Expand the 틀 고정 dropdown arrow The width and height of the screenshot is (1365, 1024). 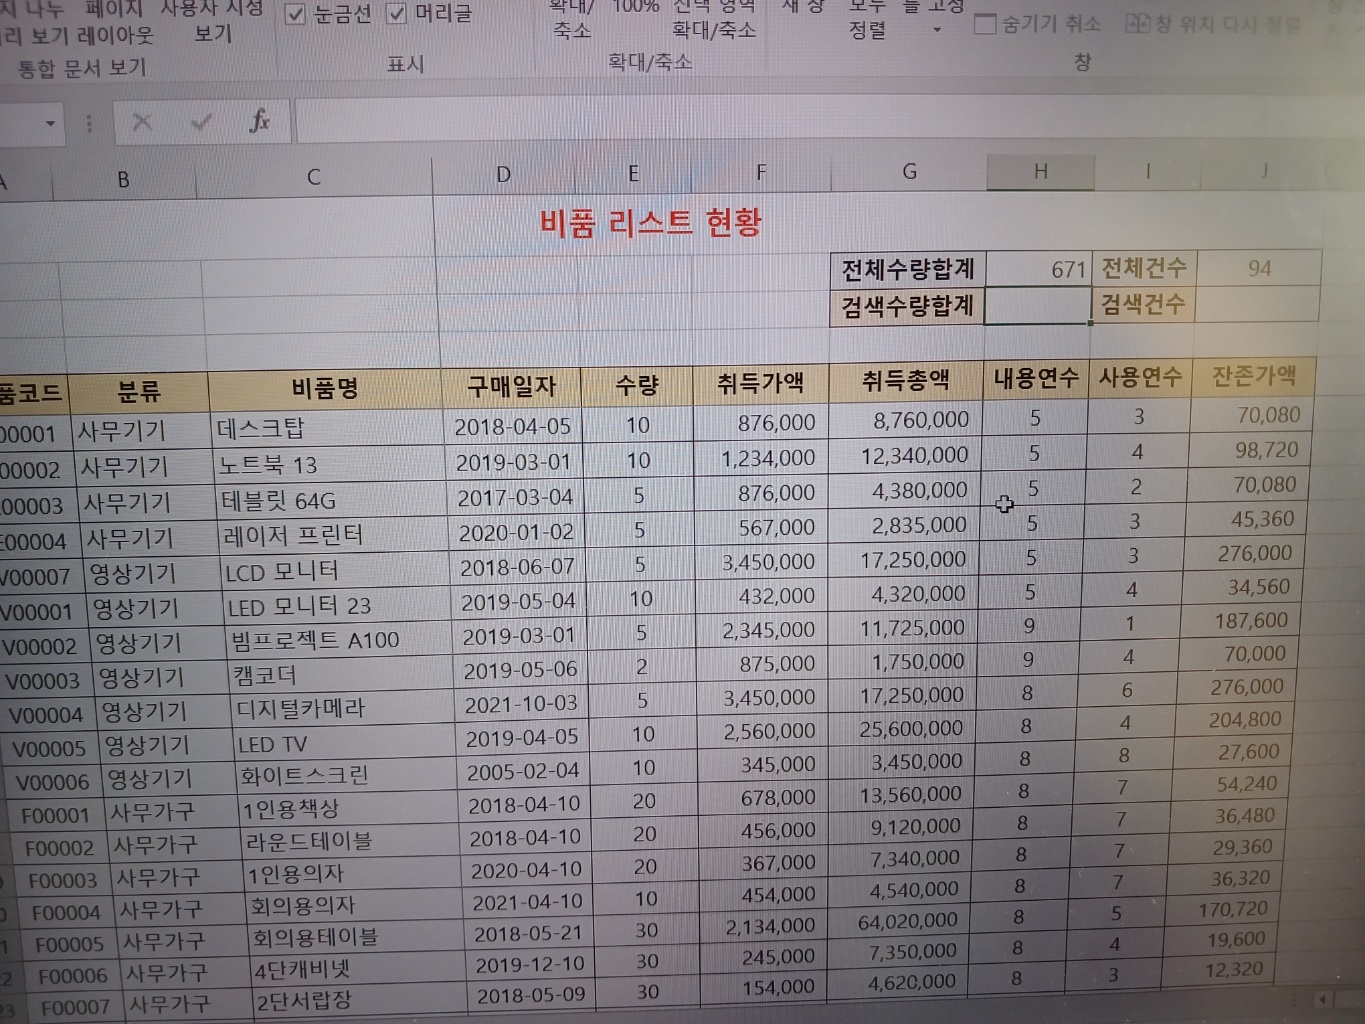(937, 30)
